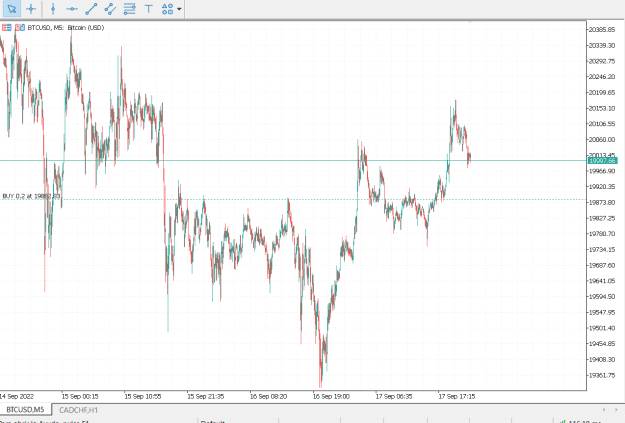Click the 20153.10 price scale label
Screen dimensions: 625x423
(x=602, y=108)
